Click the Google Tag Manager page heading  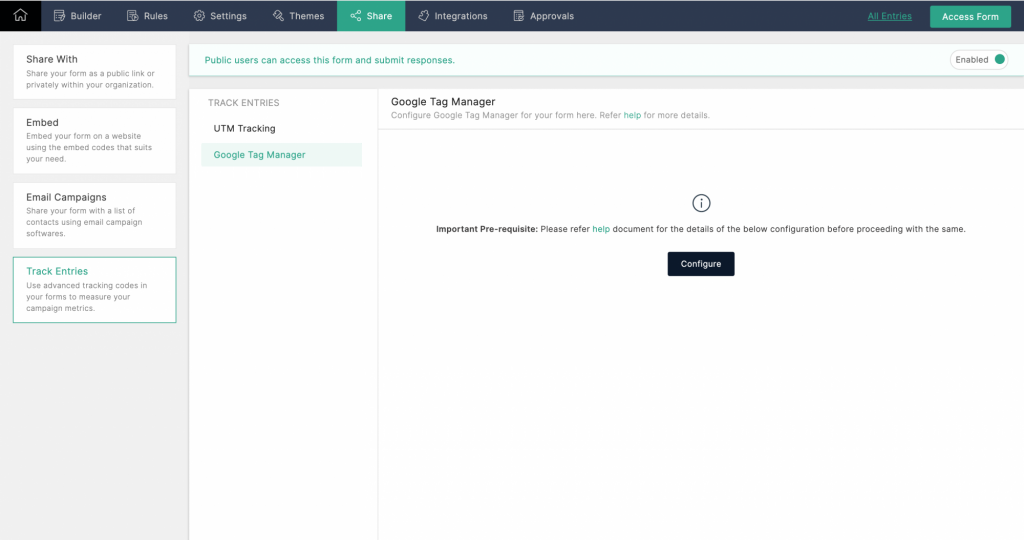[443, 101]
